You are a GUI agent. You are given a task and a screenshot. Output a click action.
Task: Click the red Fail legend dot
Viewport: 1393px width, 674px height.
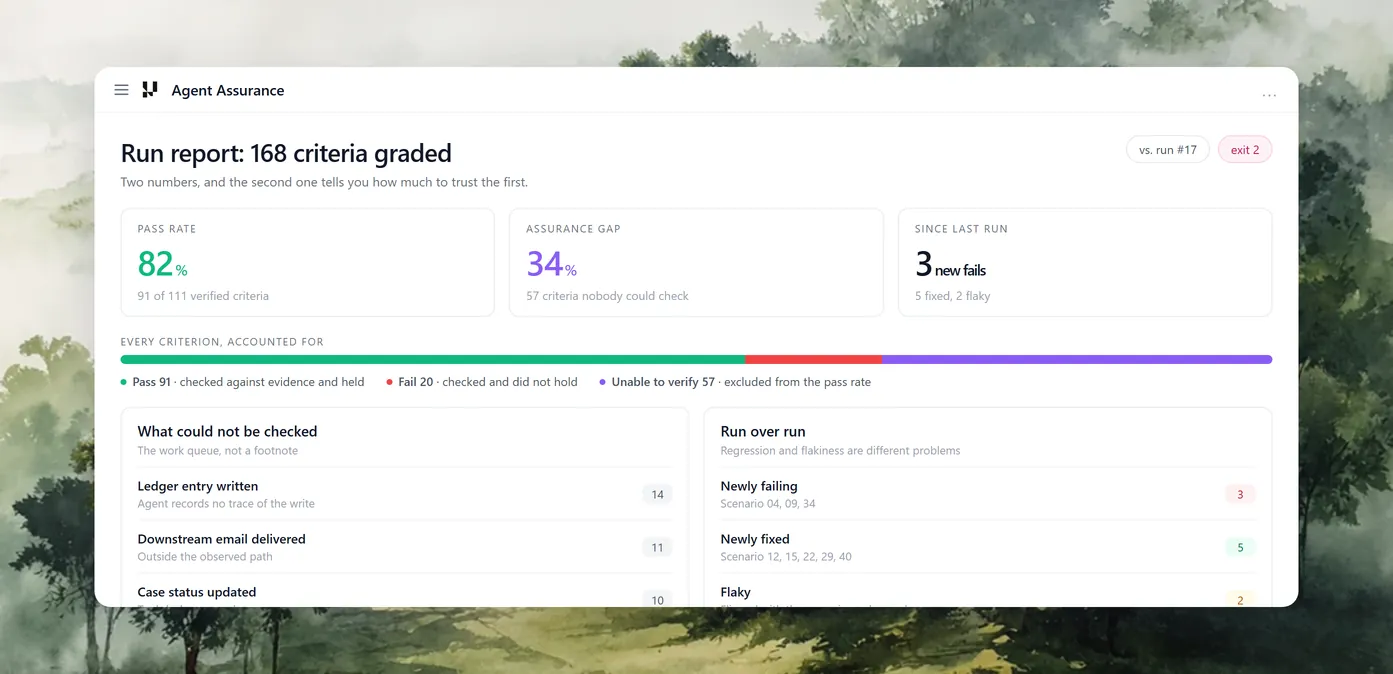coord(389,382)
